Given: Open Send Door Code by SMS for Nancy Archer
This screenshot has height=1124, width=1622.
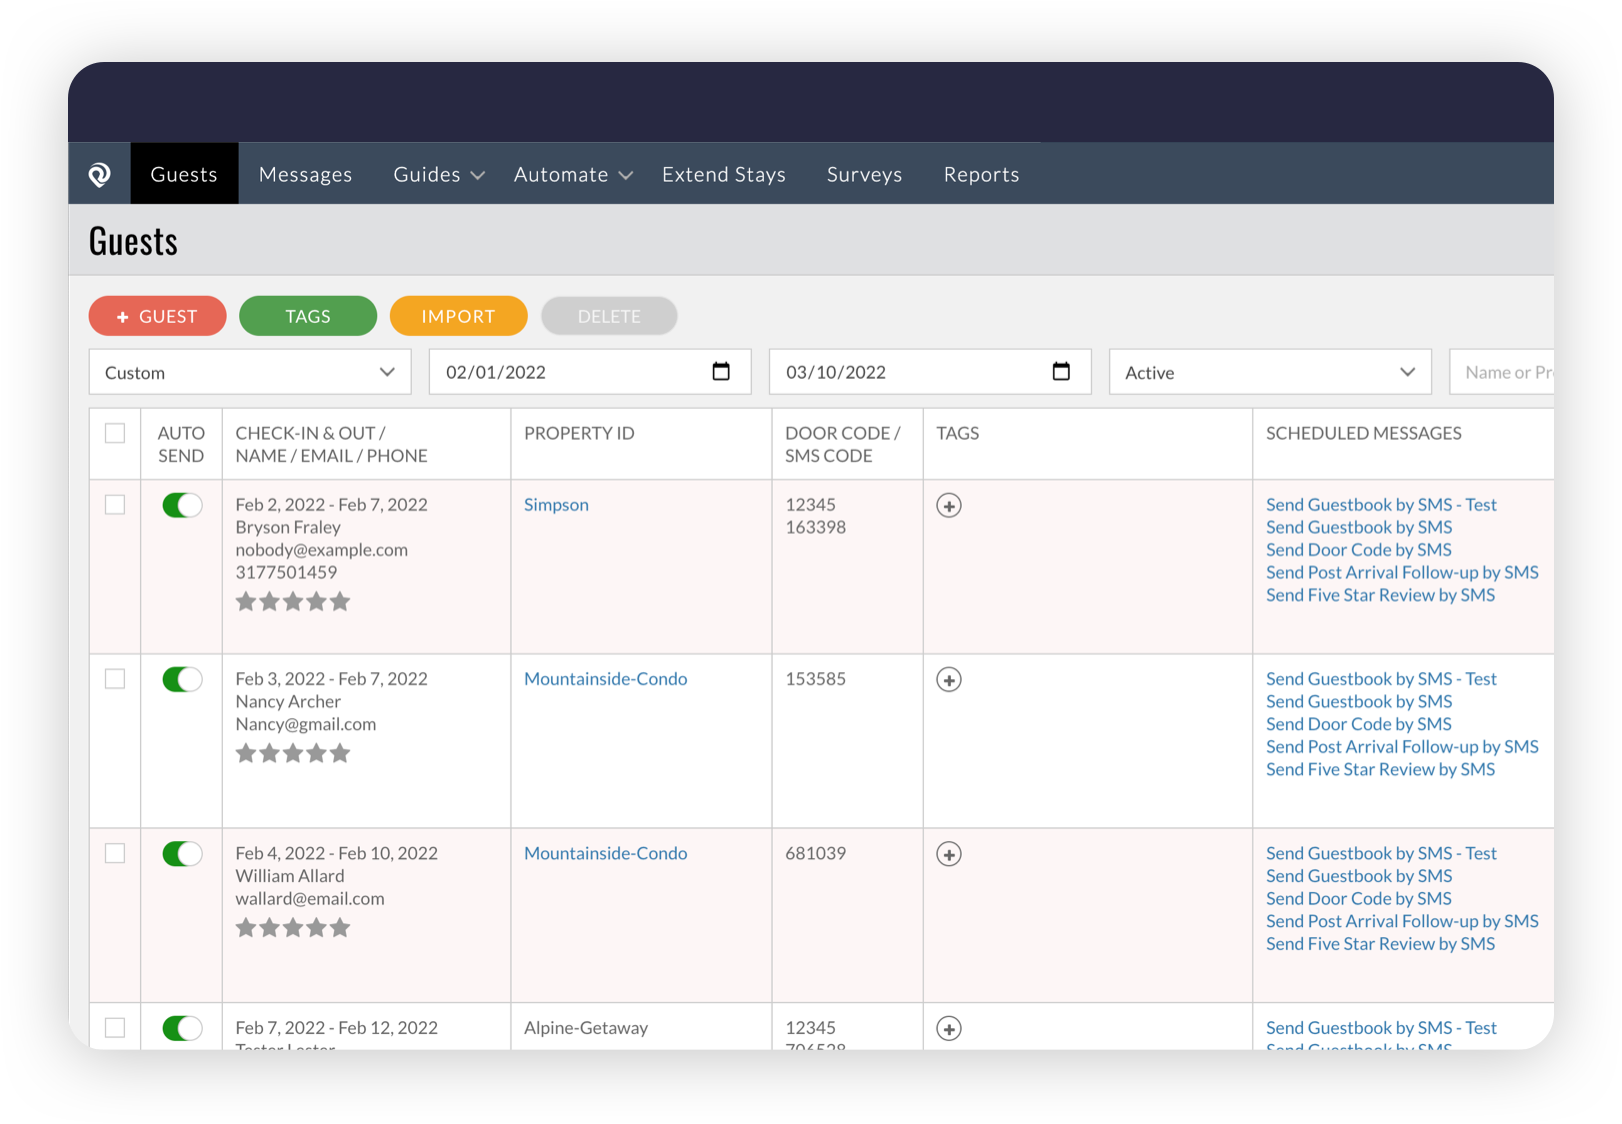Looking at the screenshot, I should click(1359, 724).
